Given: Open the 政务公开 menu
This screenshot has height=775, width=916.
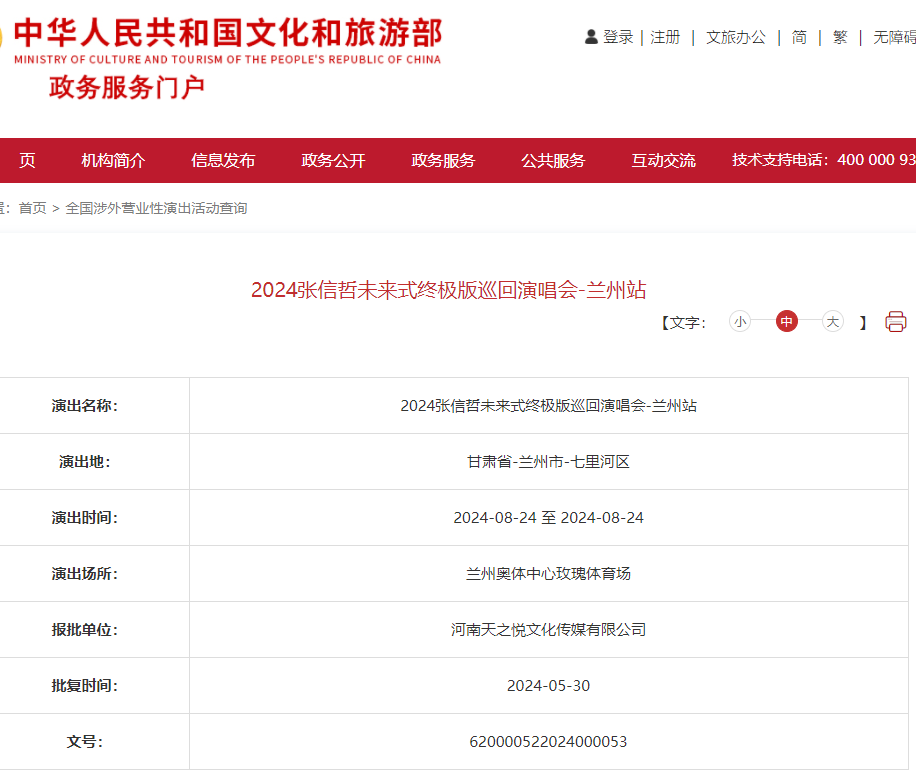Looking at the screenshot, I should 333,160.
